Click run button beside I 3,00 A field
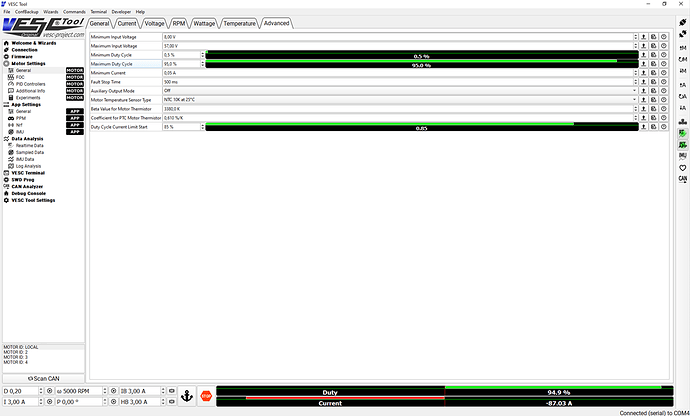The image size is (690, 416). (x=50, y=402)
